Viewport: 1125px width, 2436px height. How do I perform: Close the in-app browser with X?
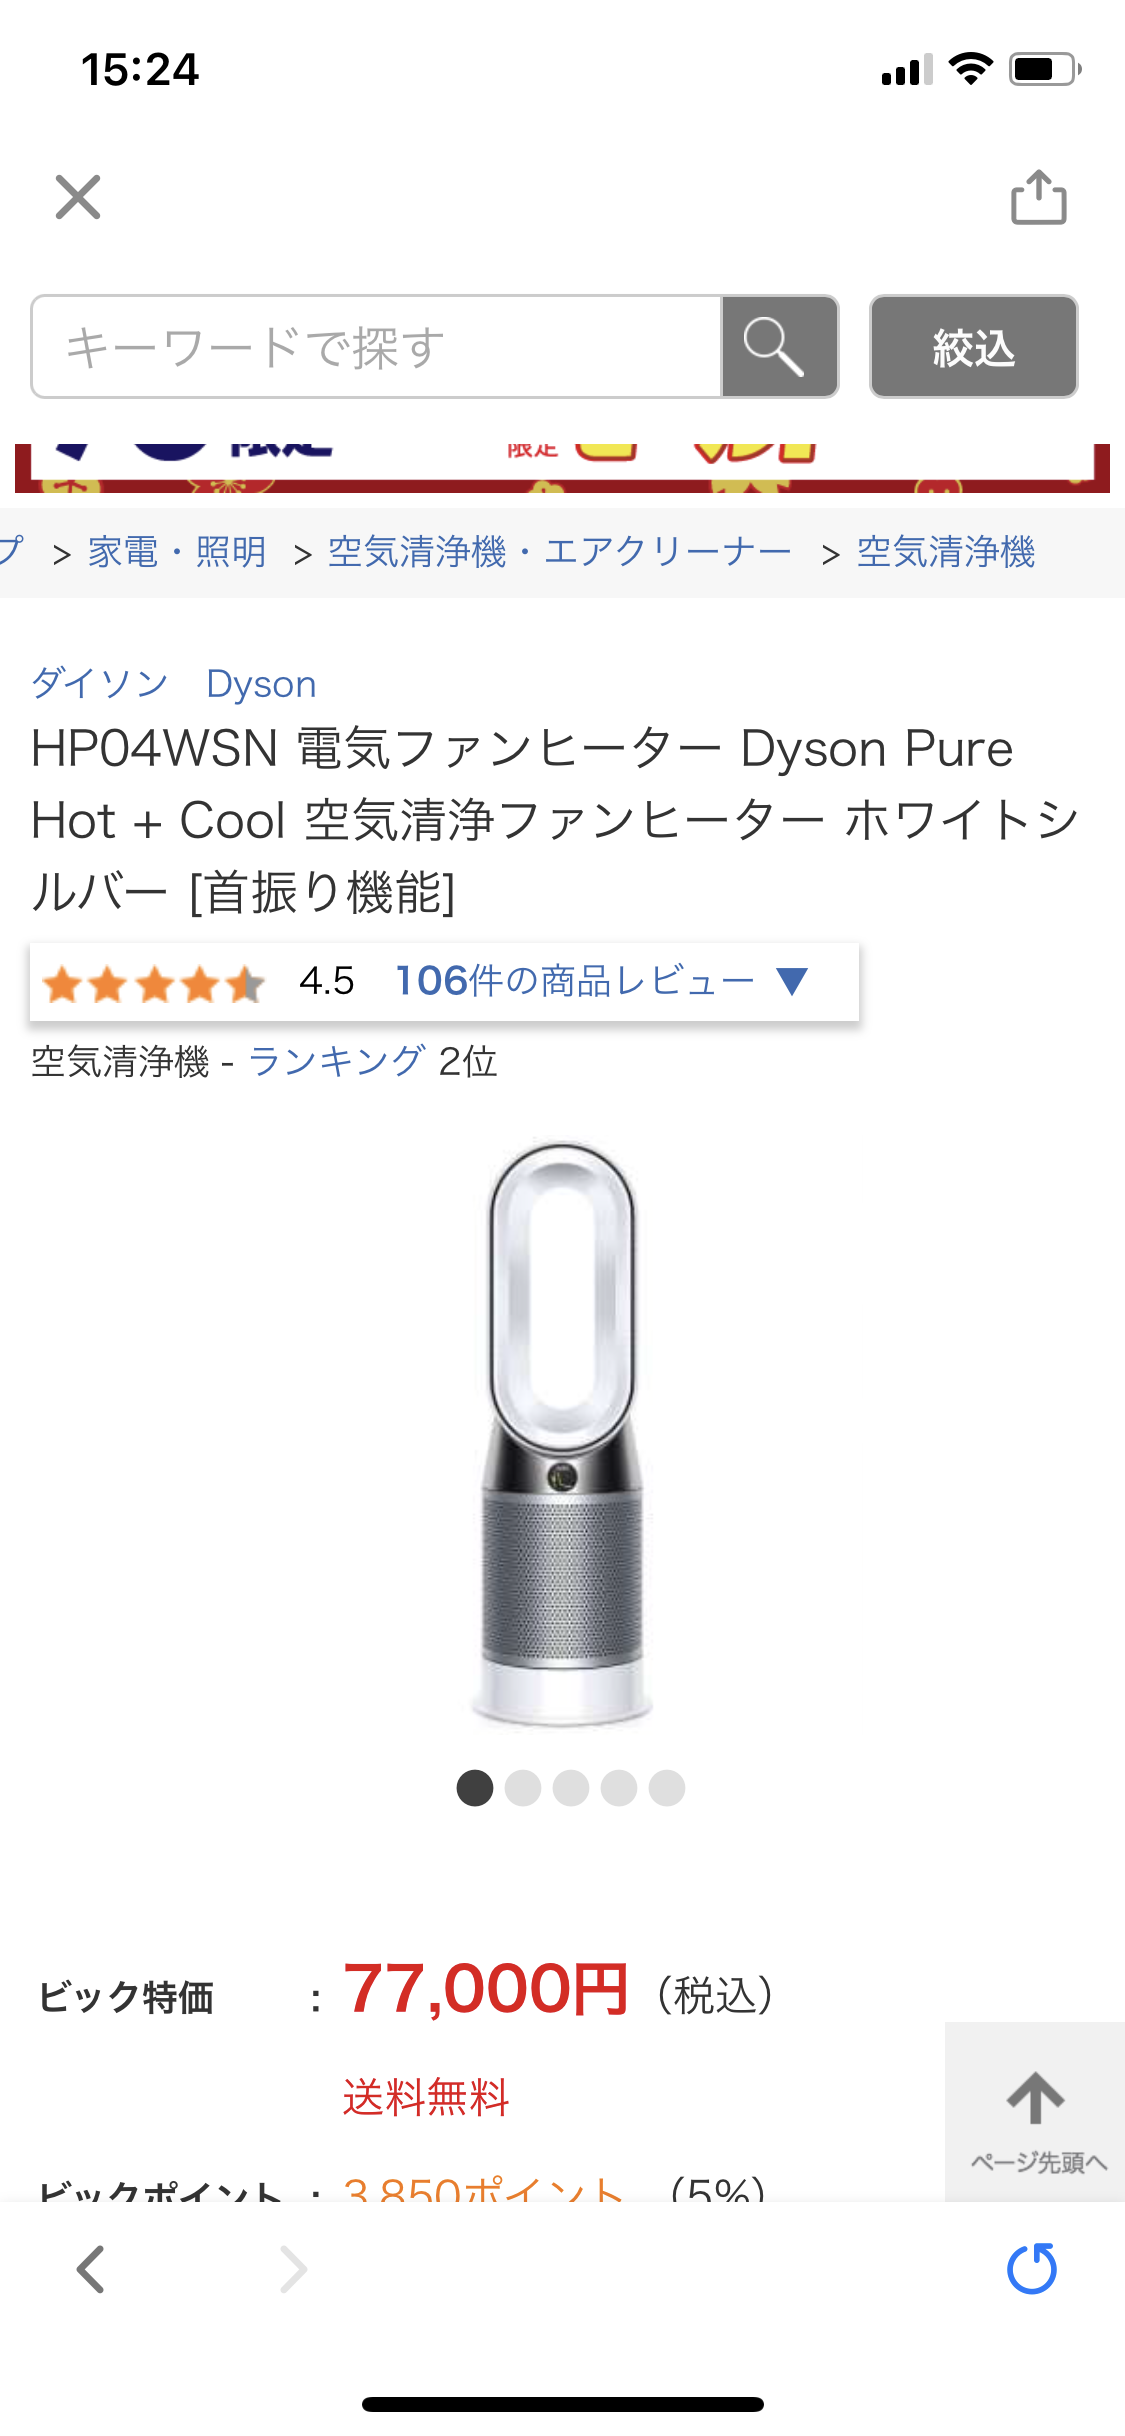78,197
